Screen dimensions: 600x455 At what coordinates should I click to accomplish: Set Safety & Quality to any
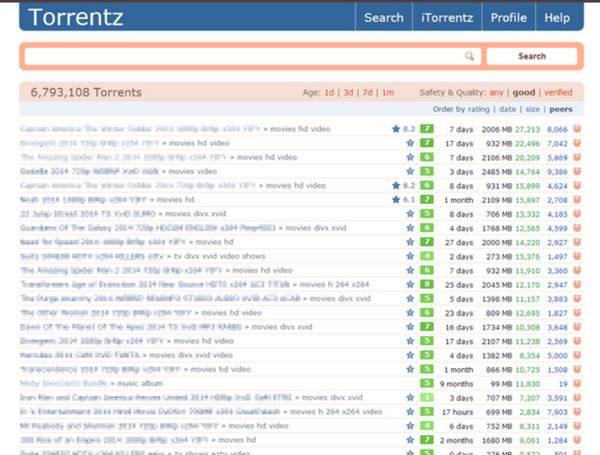(496, 93)
